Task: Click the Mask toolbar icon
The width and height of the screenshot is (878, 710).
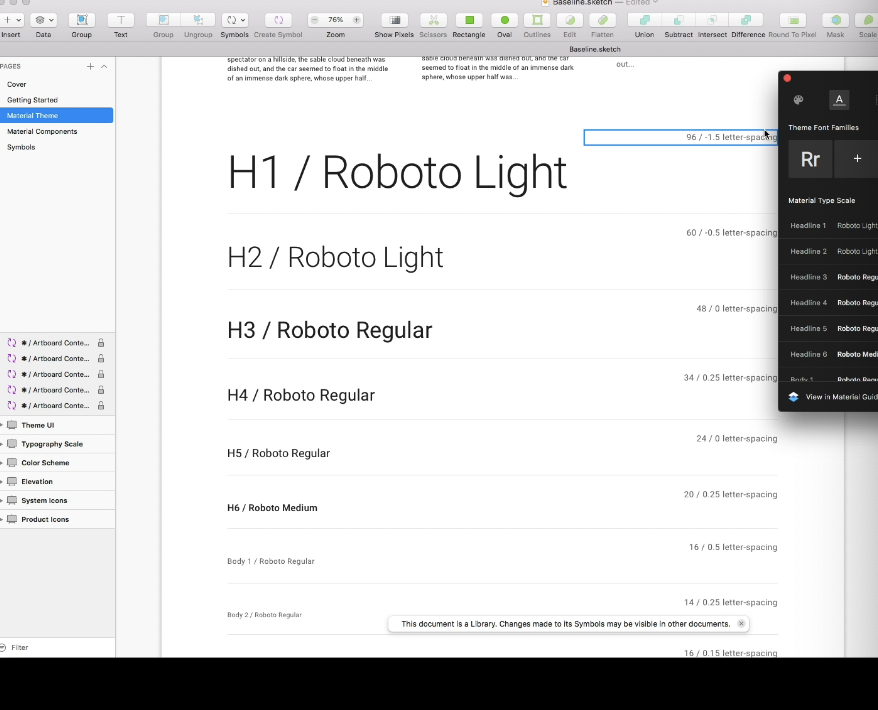Action: [x=835, y=20]
